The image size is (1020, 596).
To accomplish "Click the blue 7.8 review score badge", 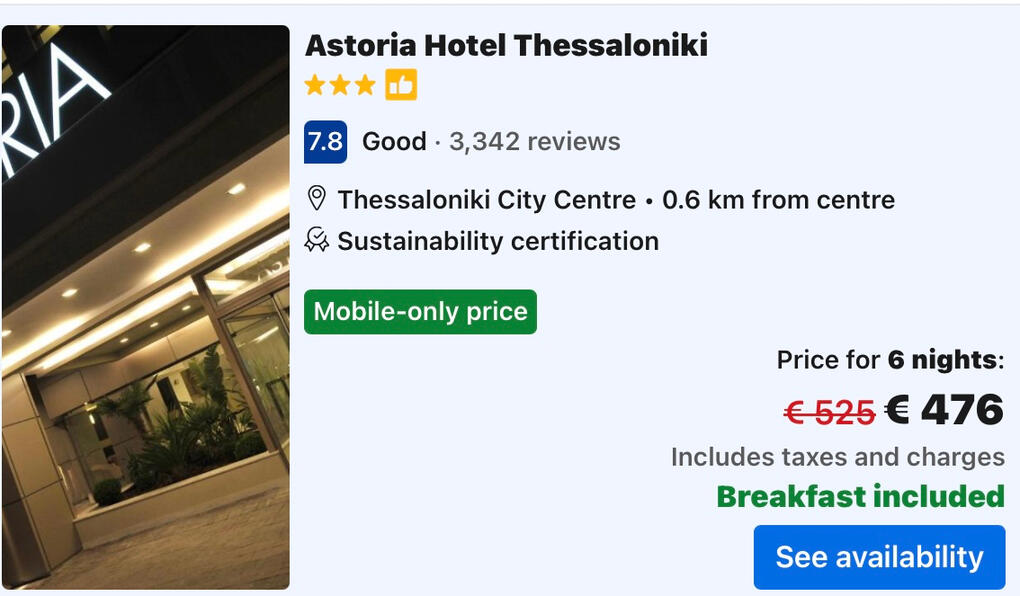I will [325, 141].
